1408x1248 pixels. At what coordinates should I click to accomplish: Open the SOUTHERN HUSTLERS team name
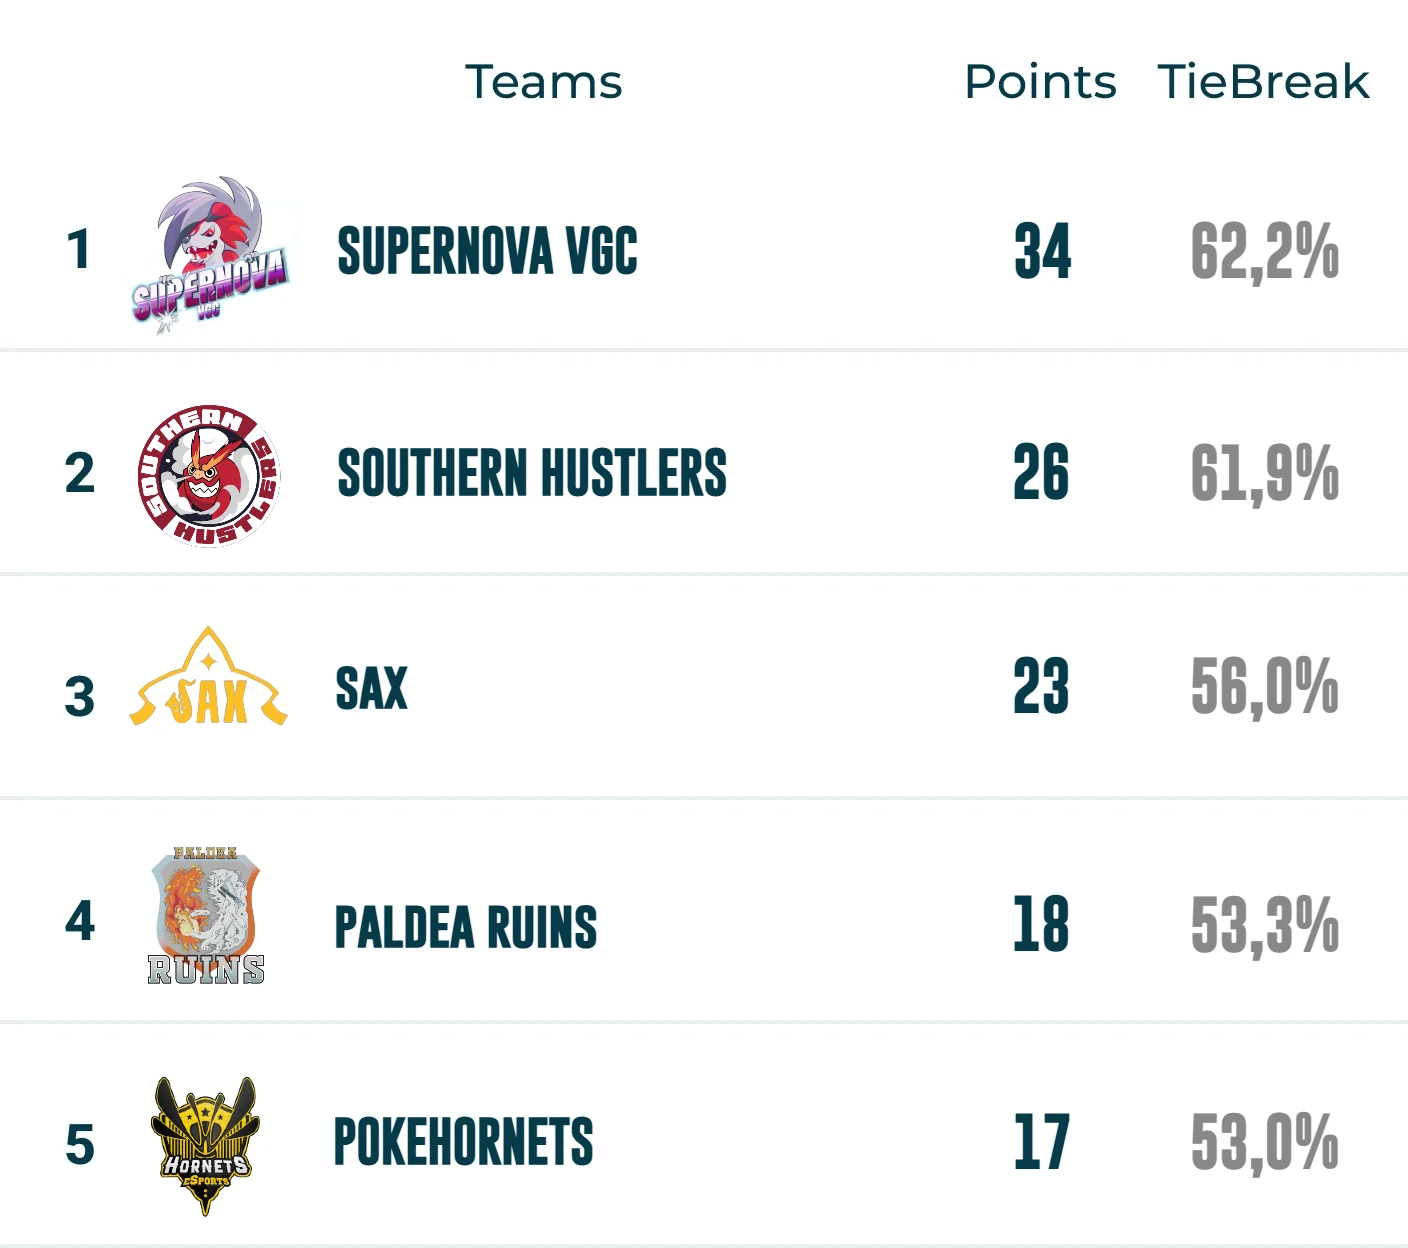click(532, 473)
